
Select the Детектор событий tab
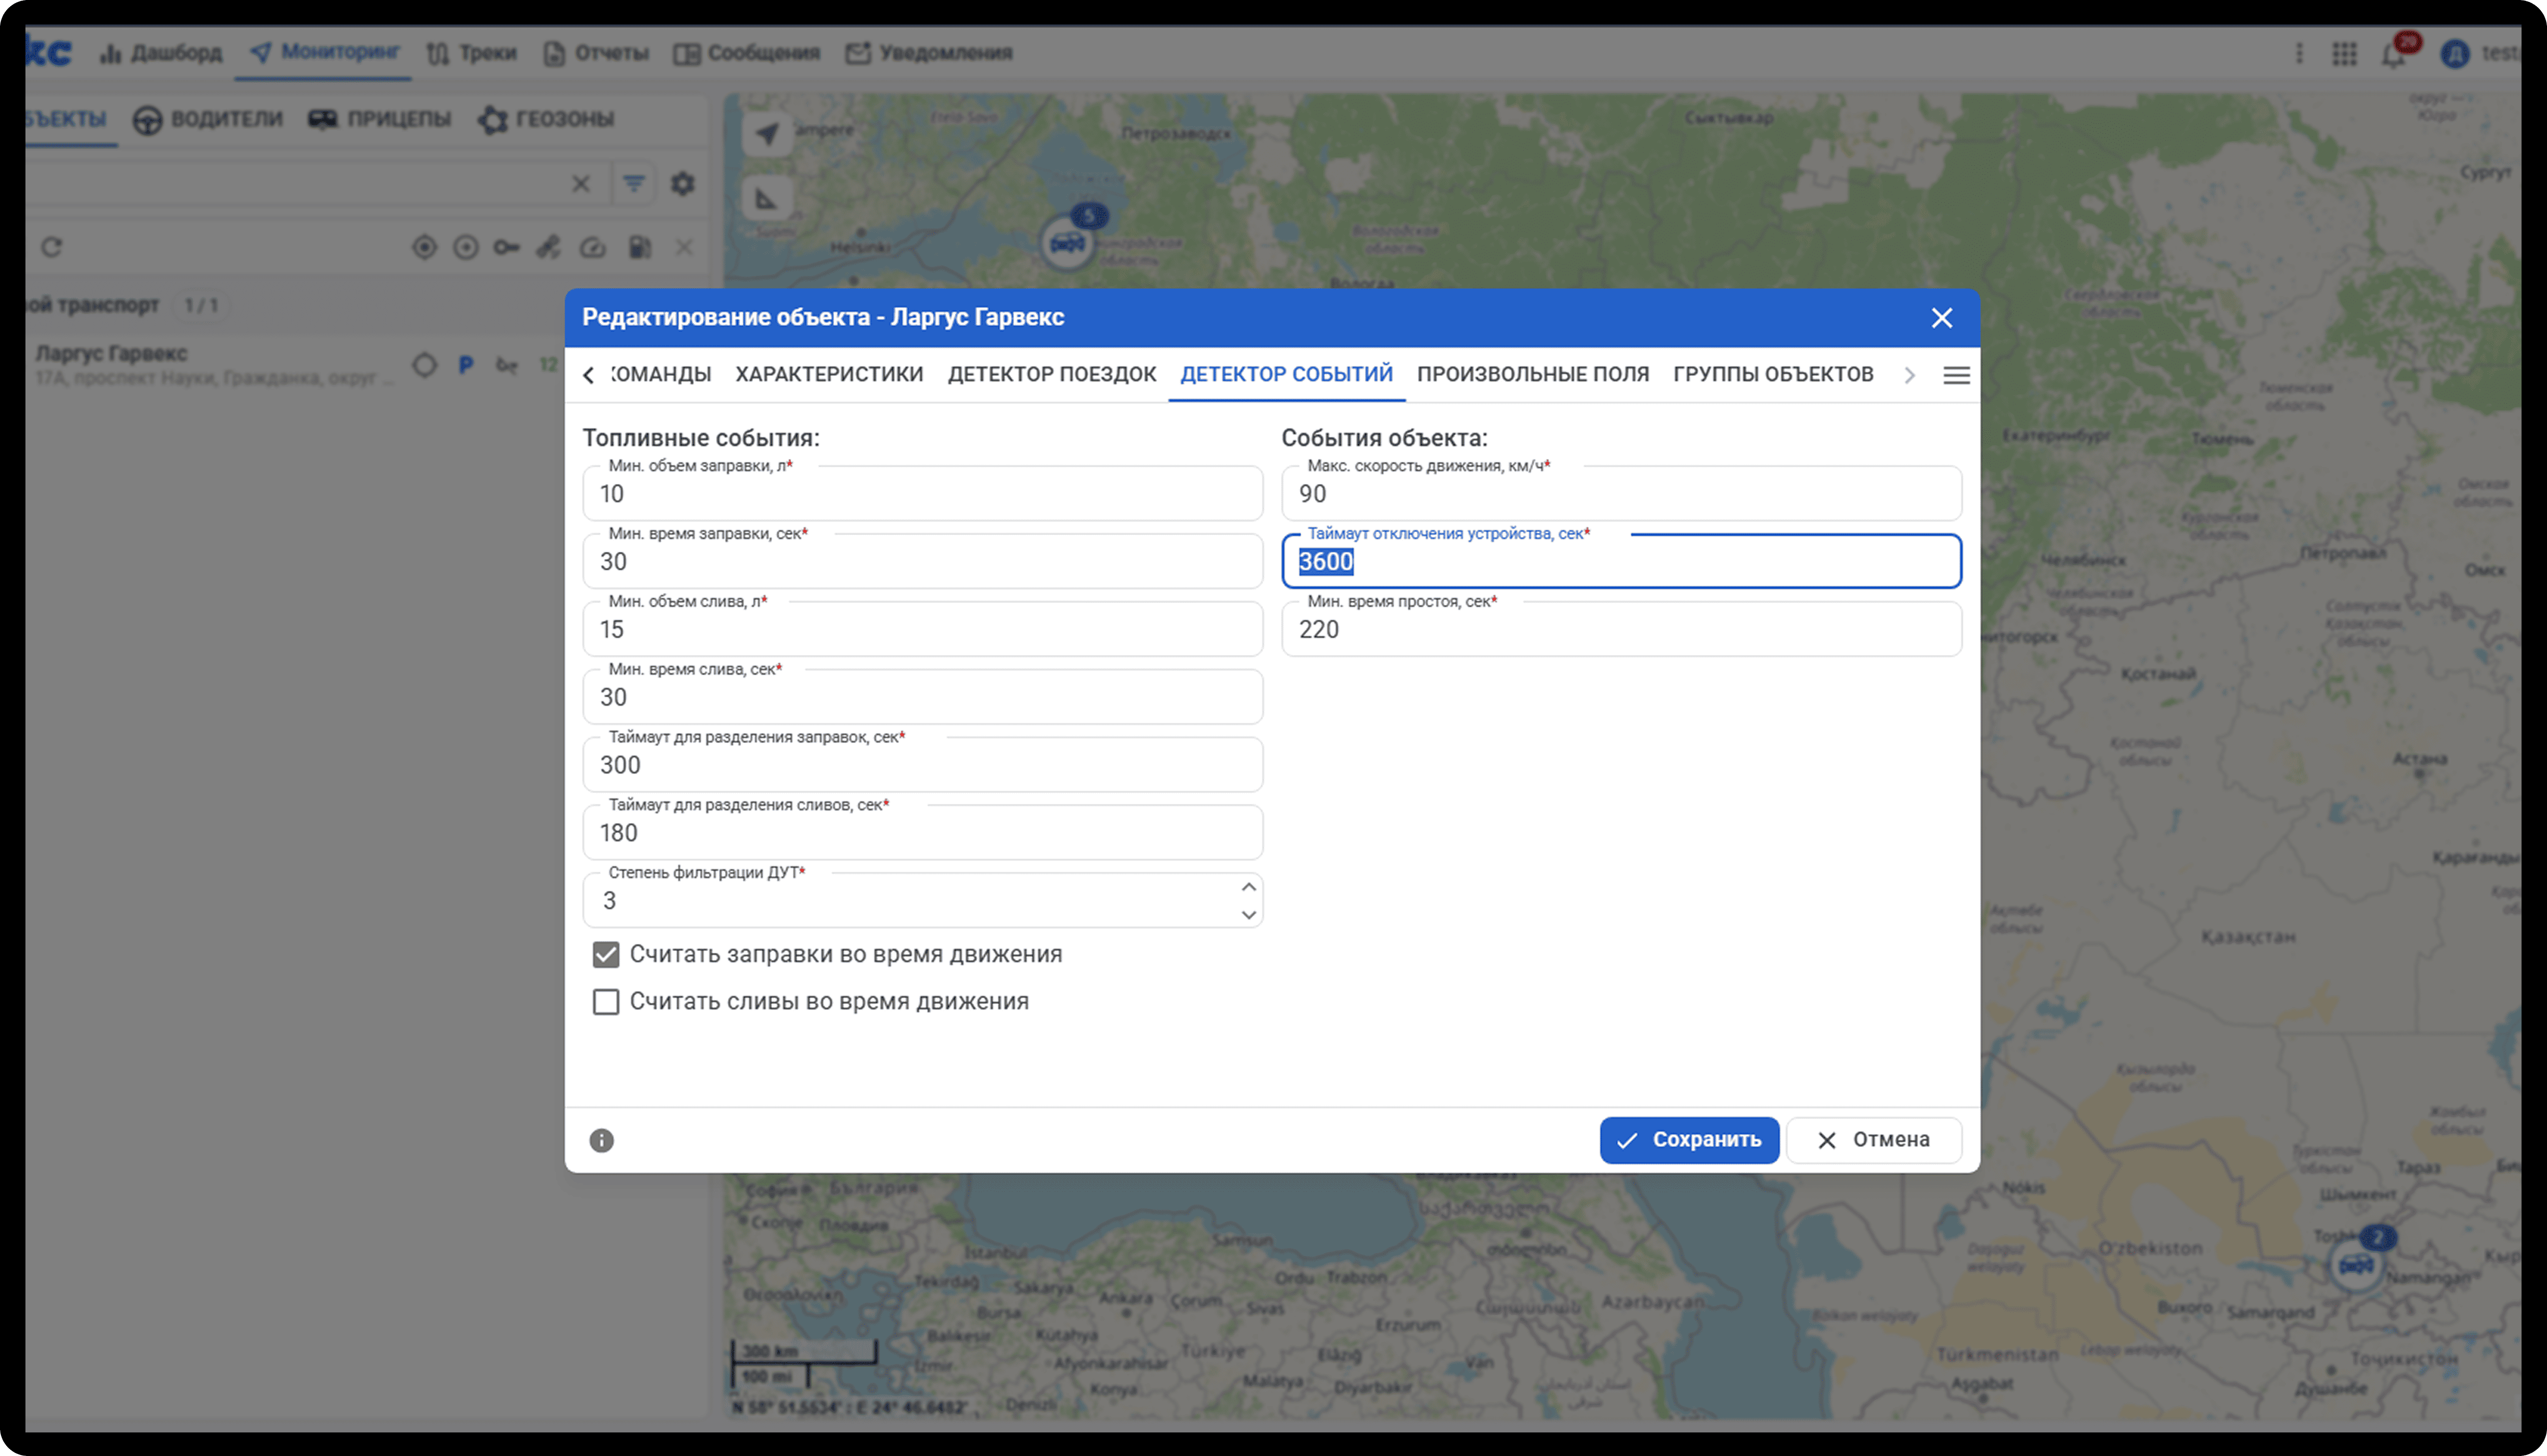coord(1286,374)
